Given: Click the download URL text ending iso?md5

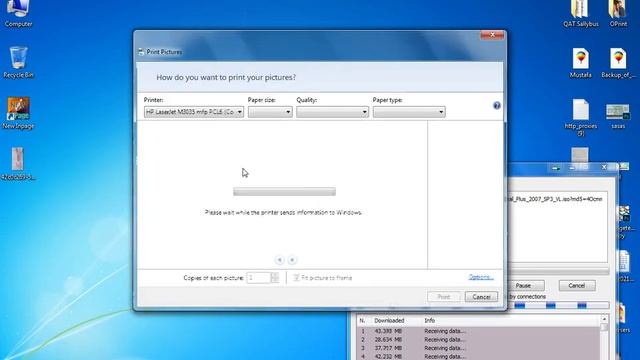Looking at the screenshot, I should tap(555, 199).
